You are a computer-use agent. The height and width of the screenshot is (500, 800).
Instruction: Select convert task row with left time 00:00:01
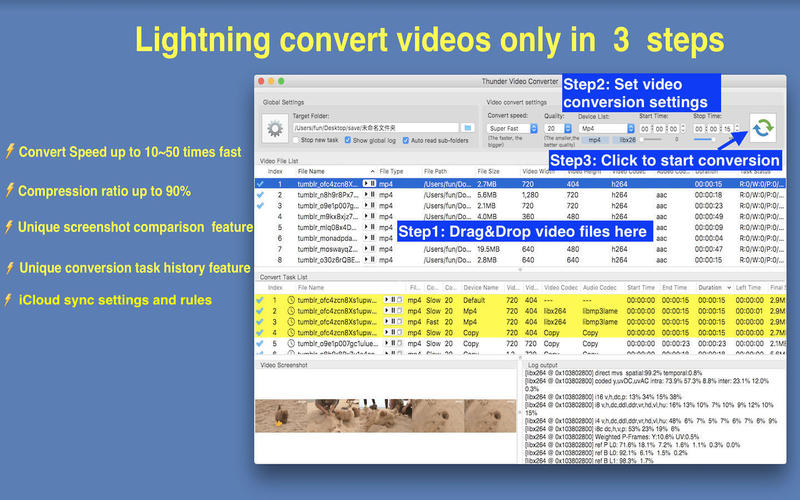pos(519,311)
